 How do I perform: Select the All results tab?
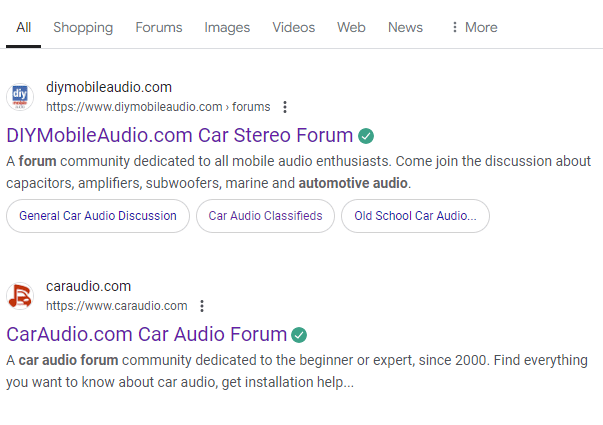coord(23,27)
